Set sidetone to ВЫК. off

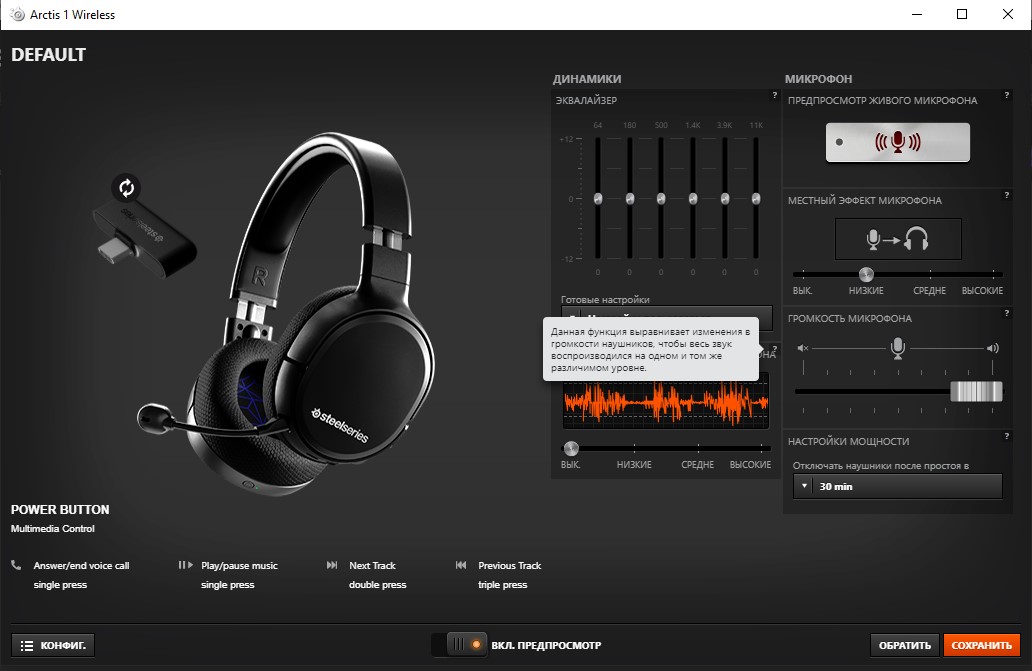[802, 290]
